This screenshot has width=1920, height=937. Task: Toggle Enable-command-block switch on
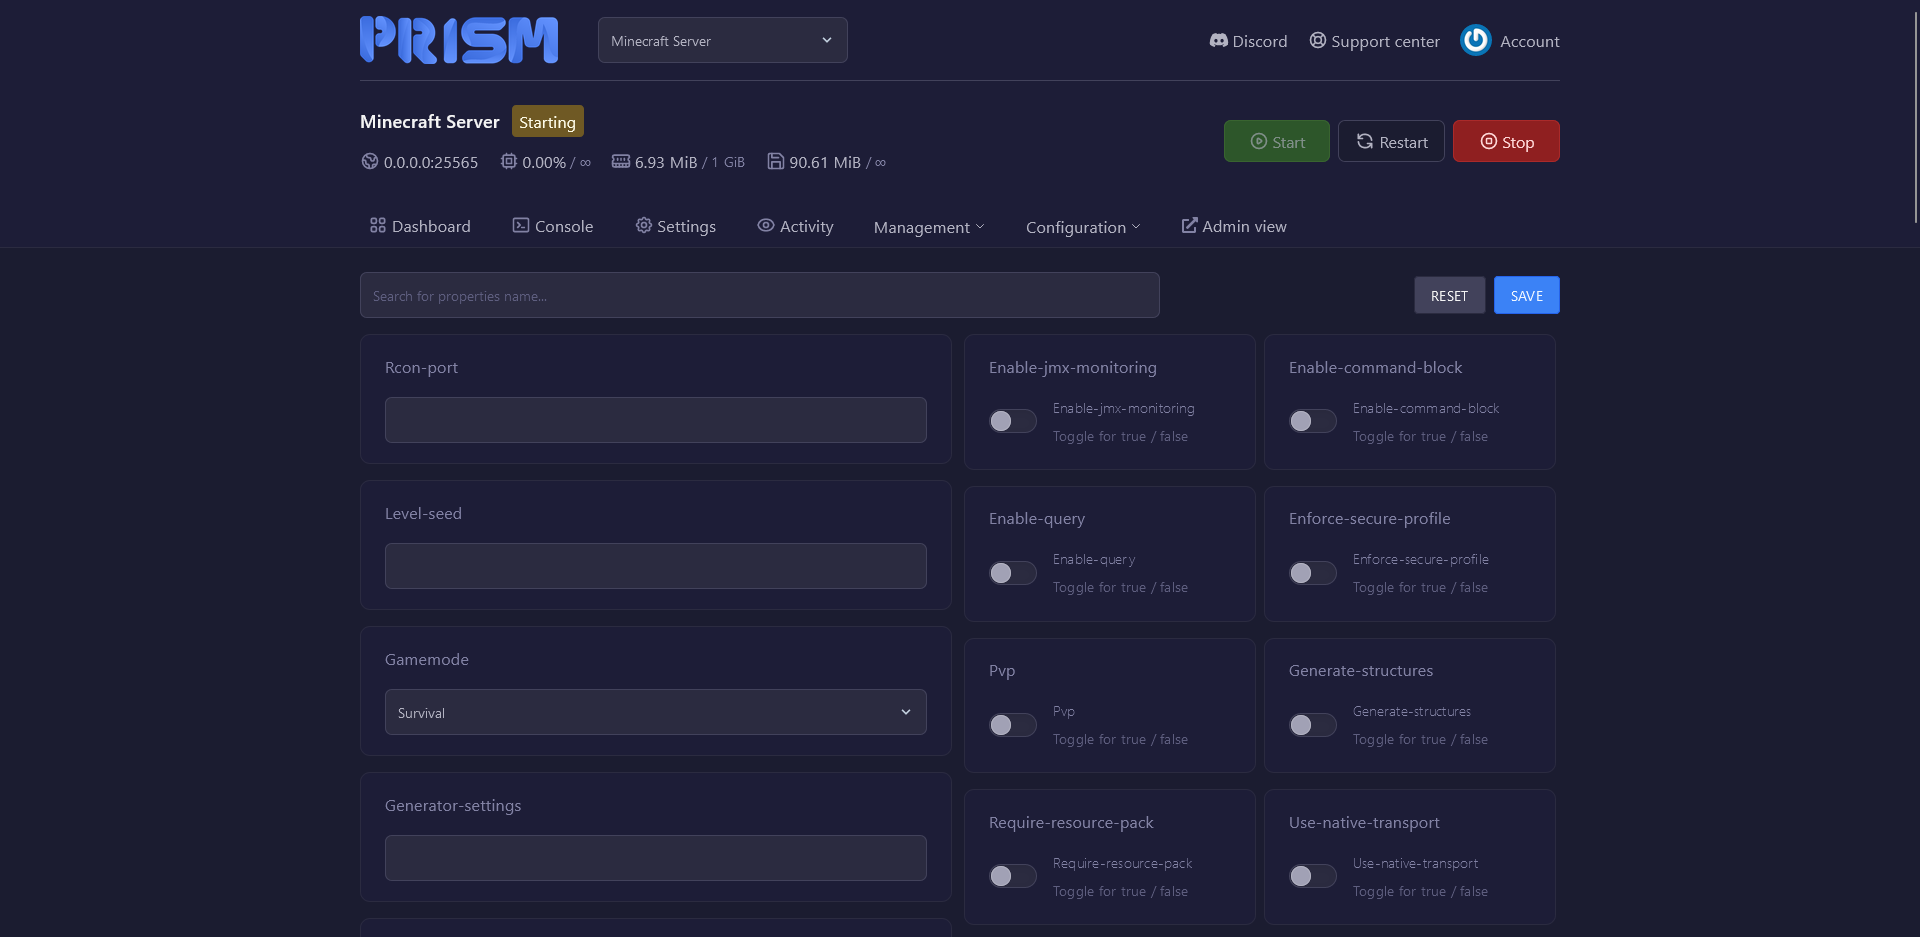tap(1312, 421)
